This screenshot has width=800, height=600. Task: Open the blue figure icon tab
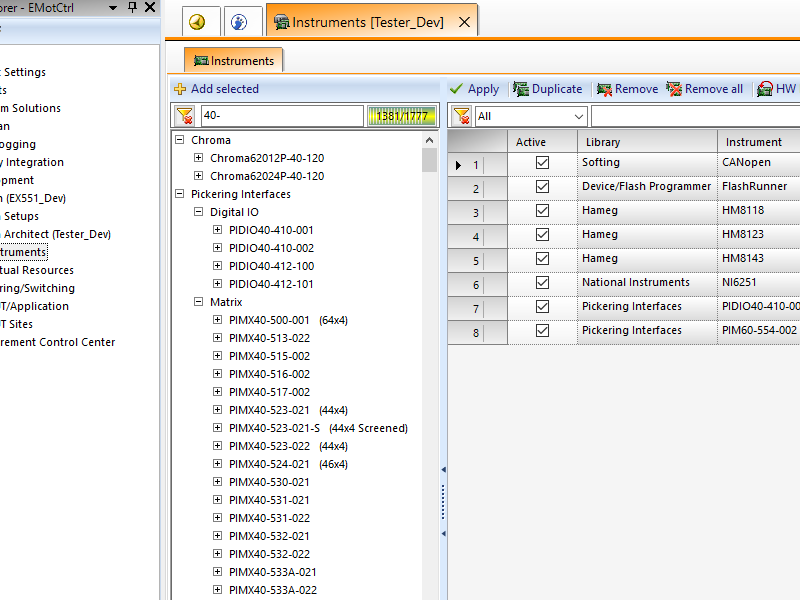239,22
